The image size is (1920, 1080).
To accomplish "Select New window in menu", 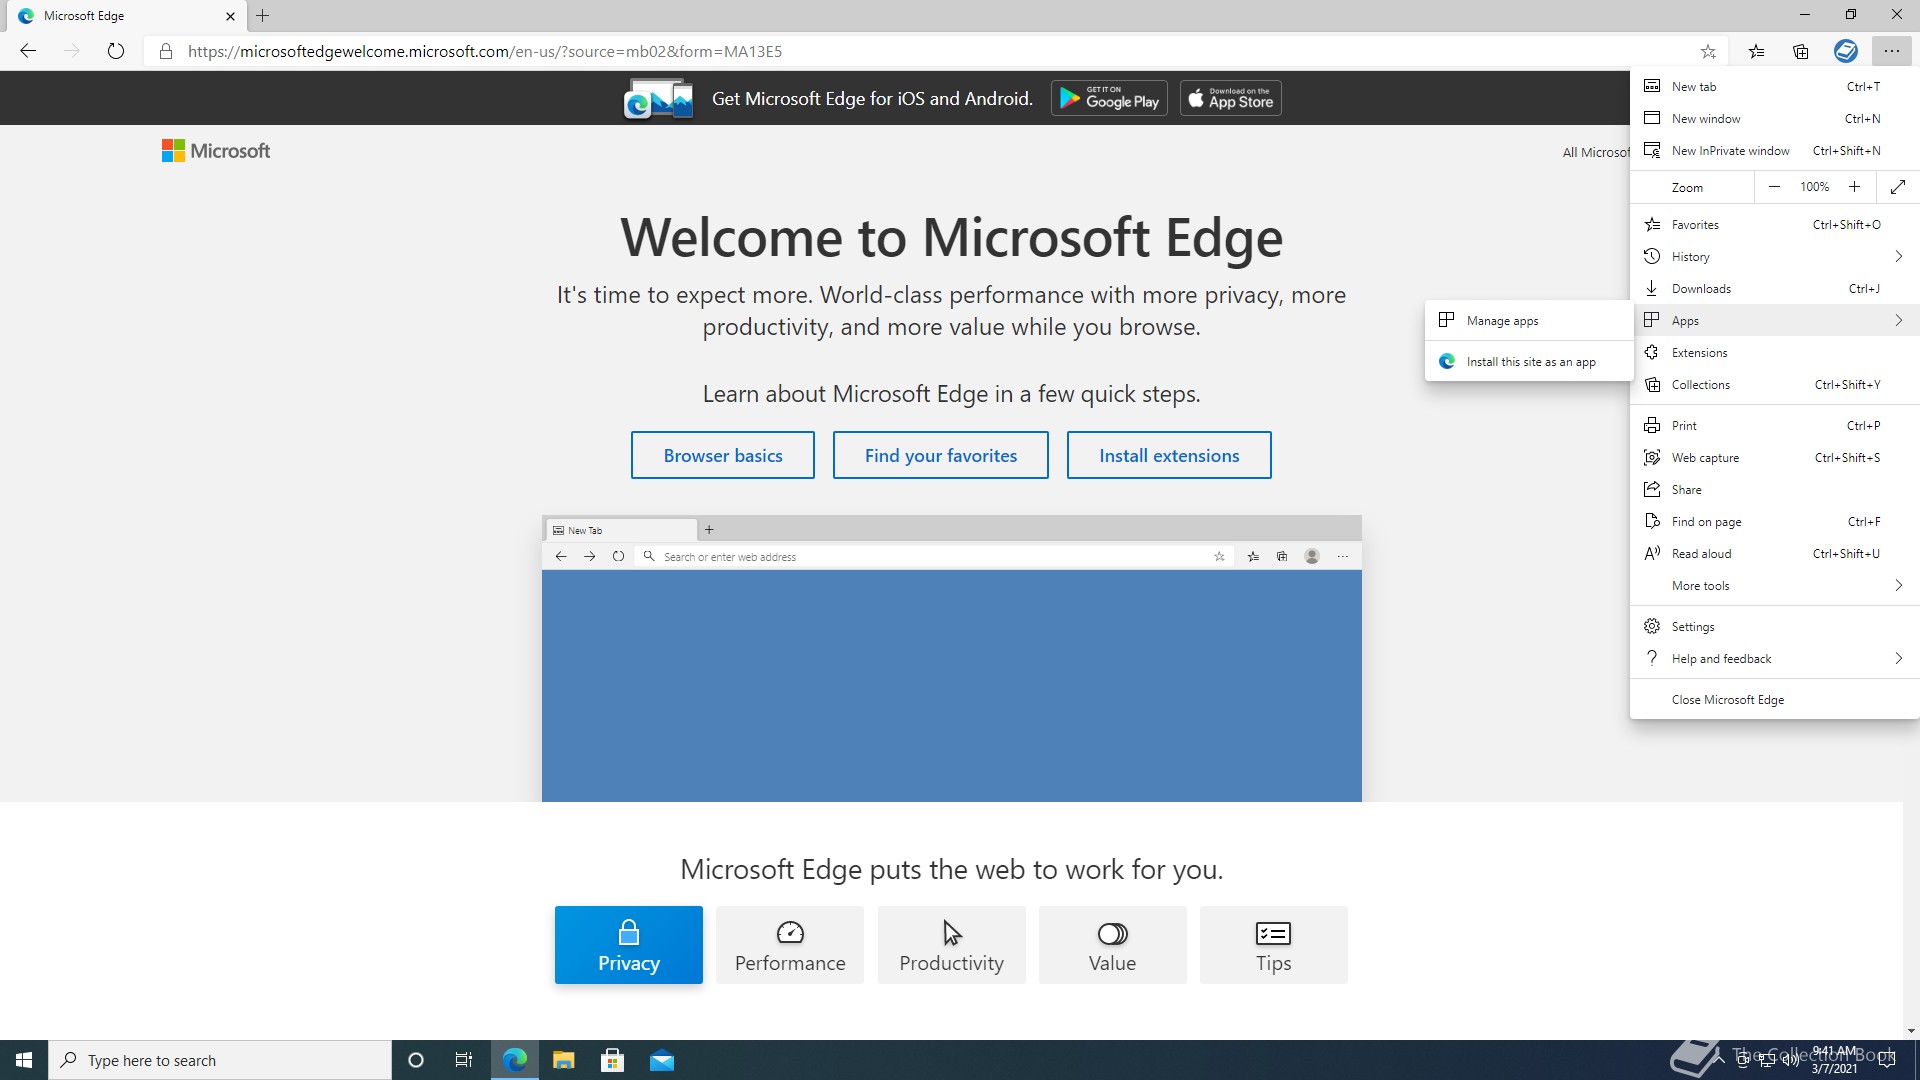I will (x=1775, y=119).
